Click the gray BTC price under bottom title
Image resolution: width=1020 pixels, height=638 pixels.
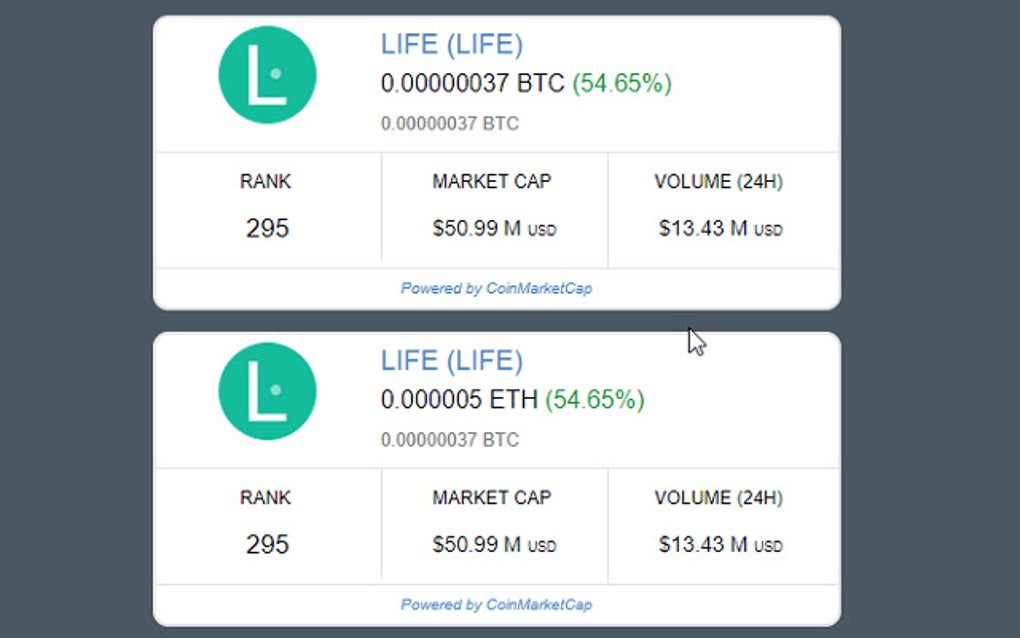click(x=448, y=440)
